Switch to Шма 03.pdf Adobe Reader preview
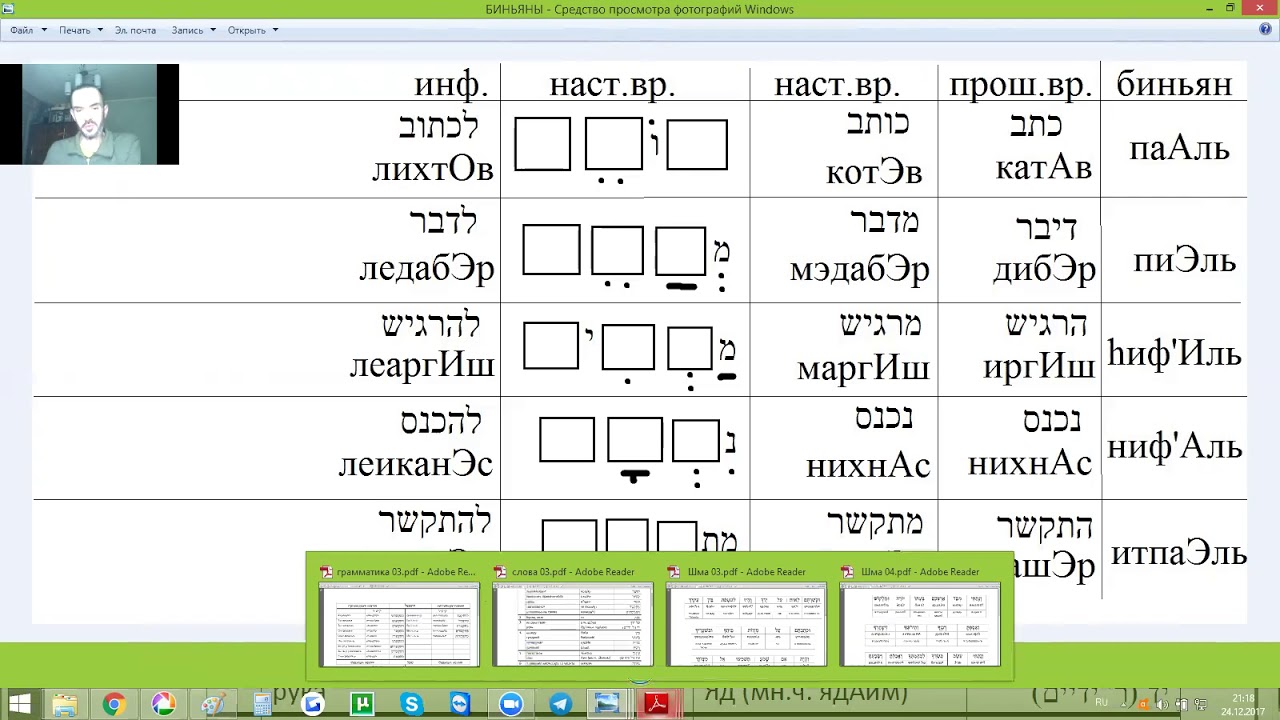The height and width of the screenshot is (720, 1280). [x=746, y=615]
